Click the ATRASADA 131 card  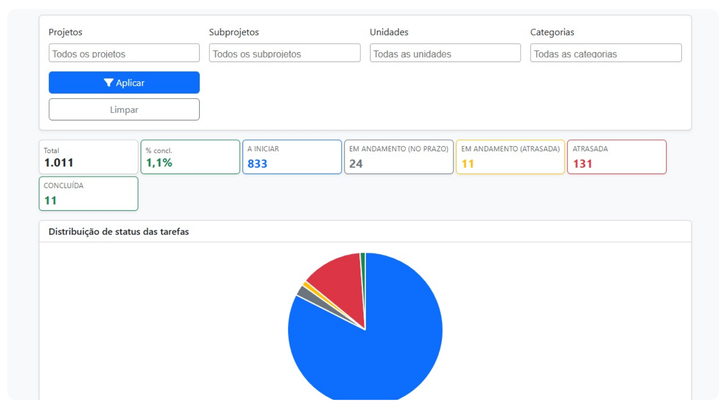point(616,157)
